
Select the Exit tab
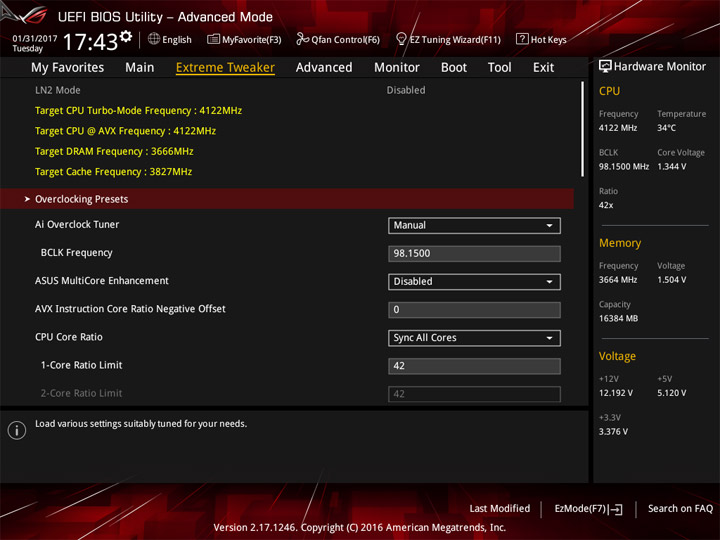(543, 68)
